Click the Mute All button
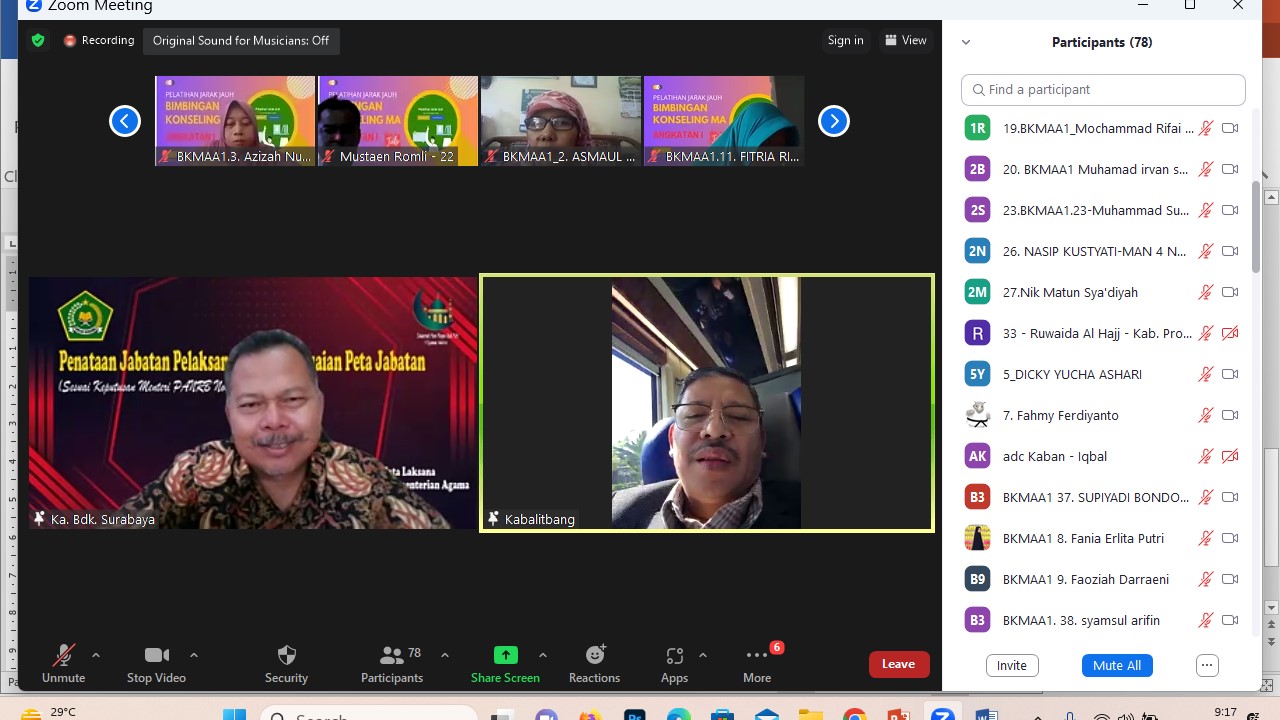This screenshot has height=720, width=1280. point(1117,666)
